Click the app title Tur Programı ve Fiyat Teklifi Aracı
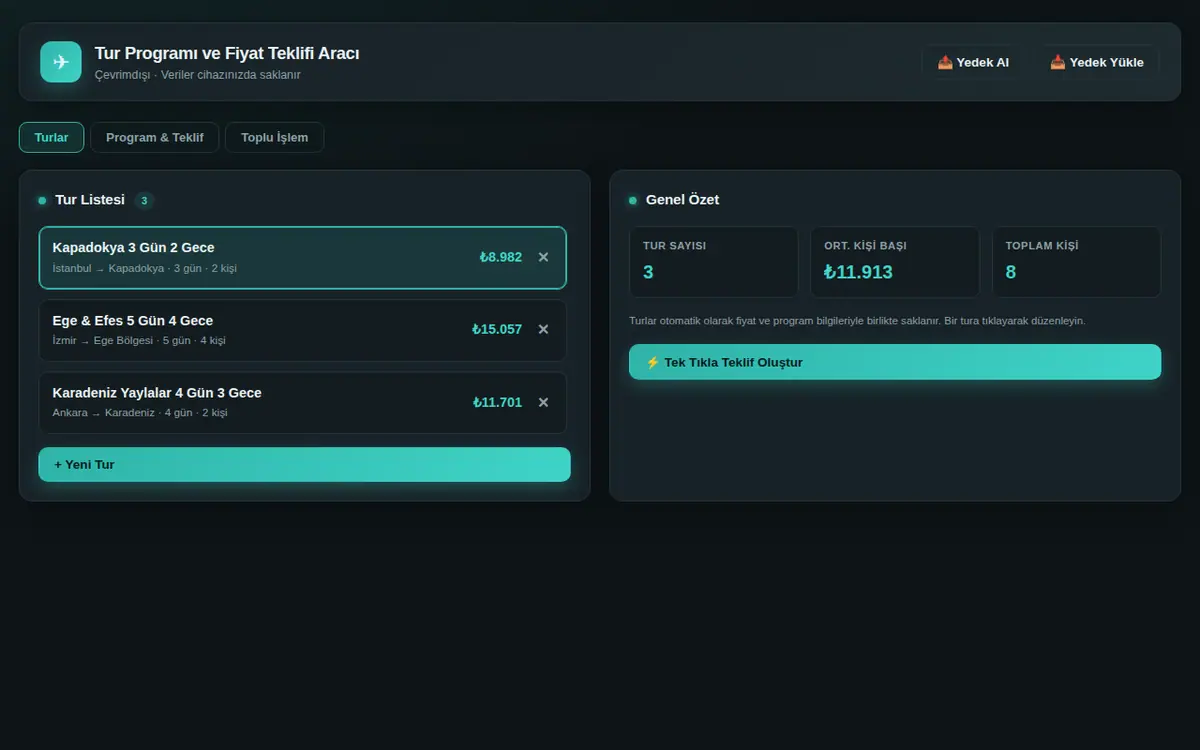This screenshot has width=1200, height=750. (x=227, y=53)
